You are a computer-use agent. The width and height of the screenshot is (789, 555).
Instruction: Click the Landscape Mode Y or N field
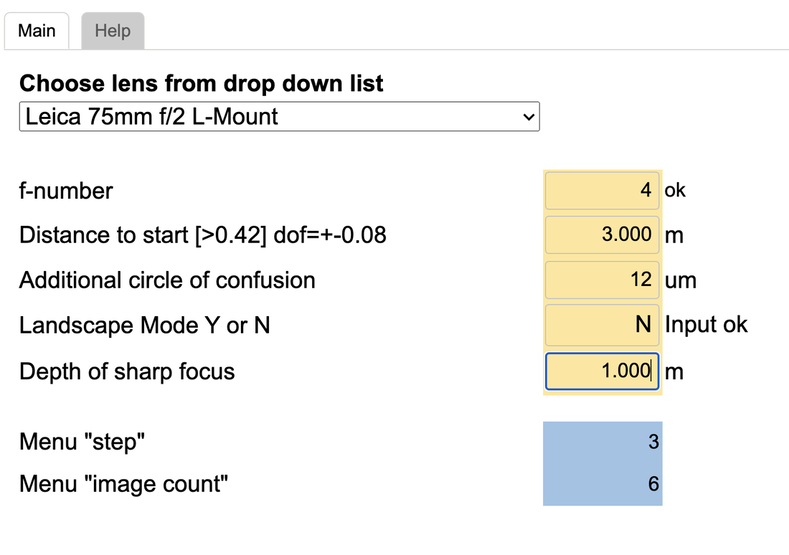coord(602,325)
